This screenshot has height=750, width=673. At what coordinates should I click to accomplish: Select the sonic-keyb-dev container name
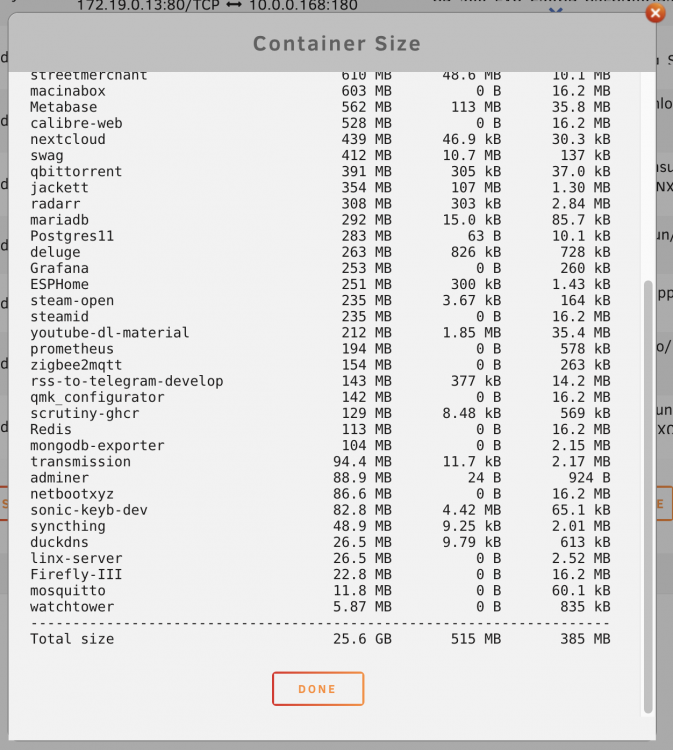pos(88,510)
